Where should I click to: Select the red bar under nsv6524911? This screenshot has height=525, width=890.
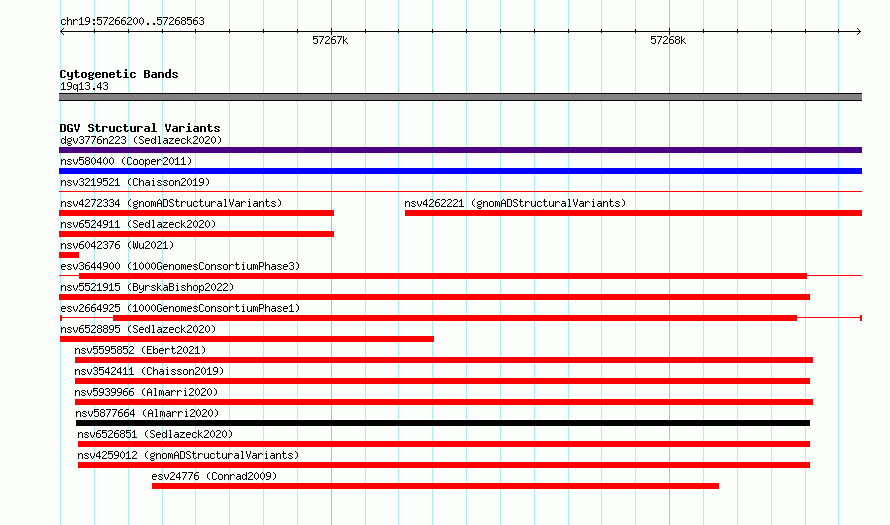[196, 234]
